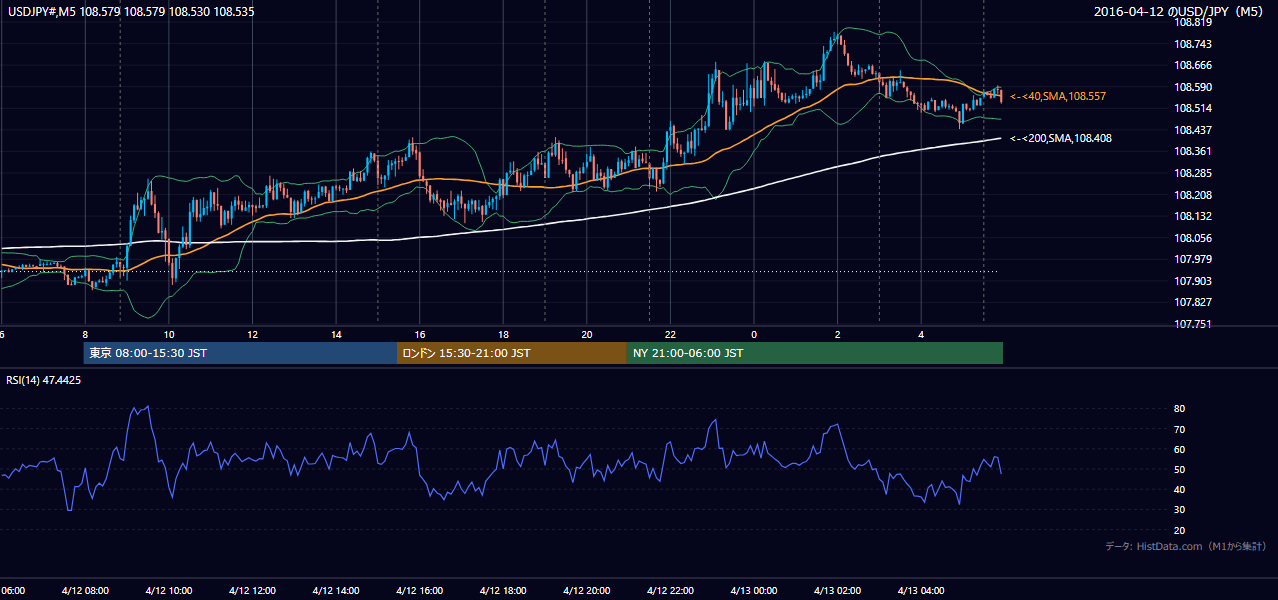Pick the RSI scale value 40
1278x600 pixels.
[x=1180, y=489]
